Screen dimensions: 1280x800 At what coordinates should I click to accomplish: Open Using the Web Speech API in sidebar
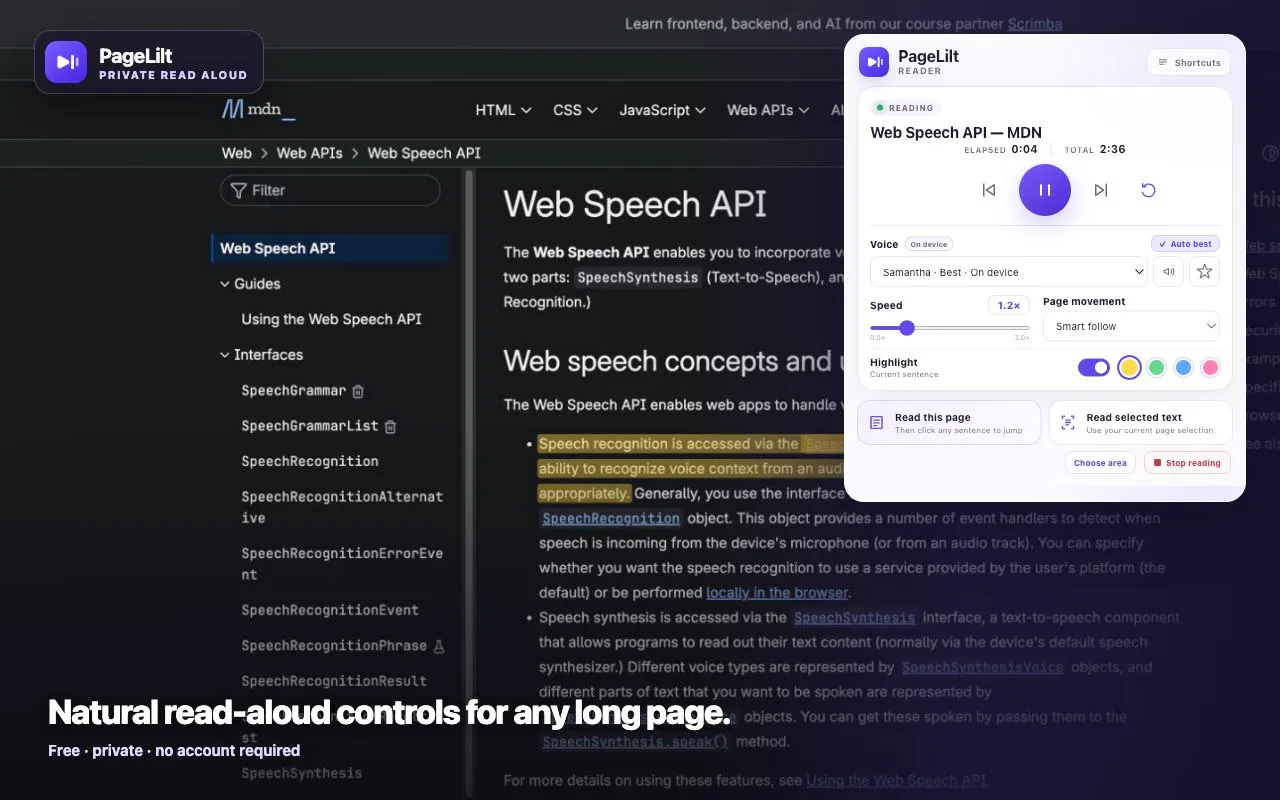pos(332,319)
